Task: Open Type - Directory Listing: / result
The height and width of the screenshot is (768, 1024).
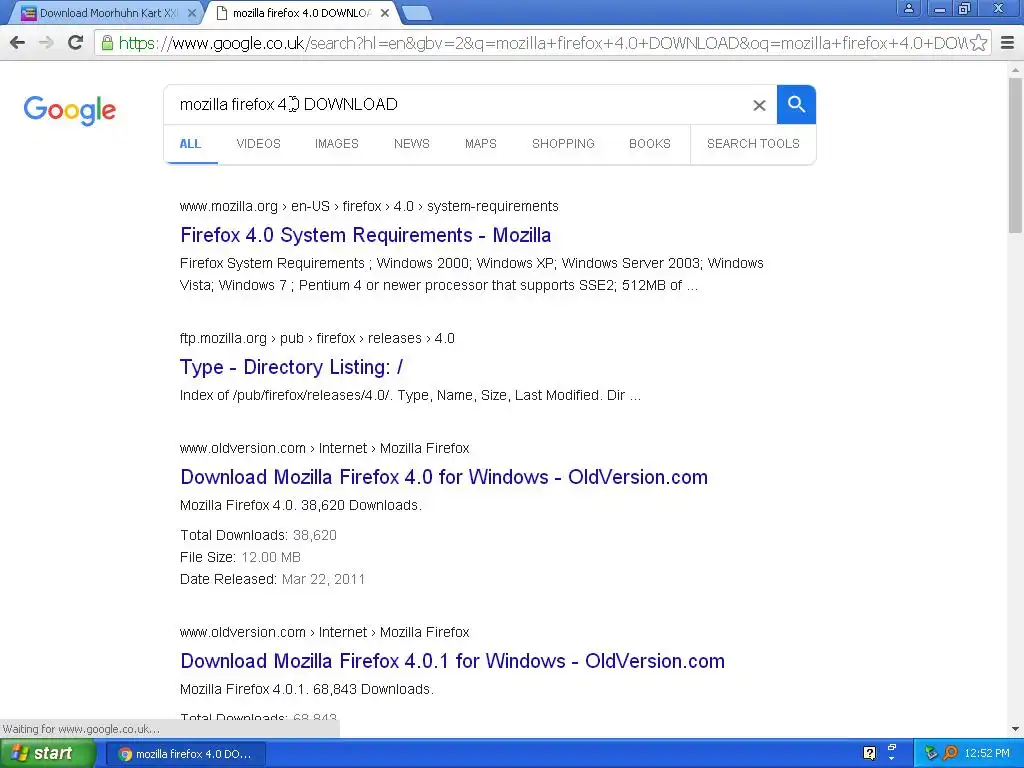Action: point(291,367)
